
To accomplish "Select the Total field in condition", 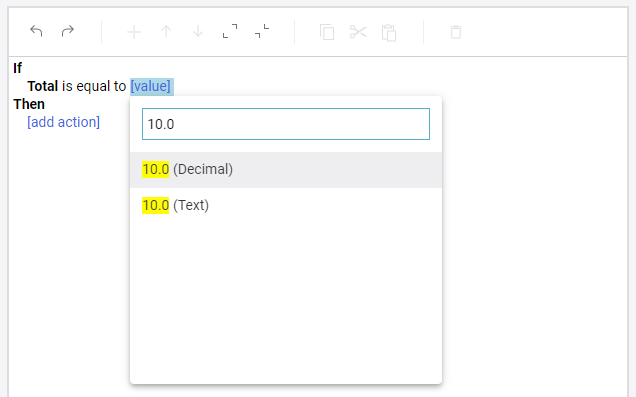I will tap(43, 86).
